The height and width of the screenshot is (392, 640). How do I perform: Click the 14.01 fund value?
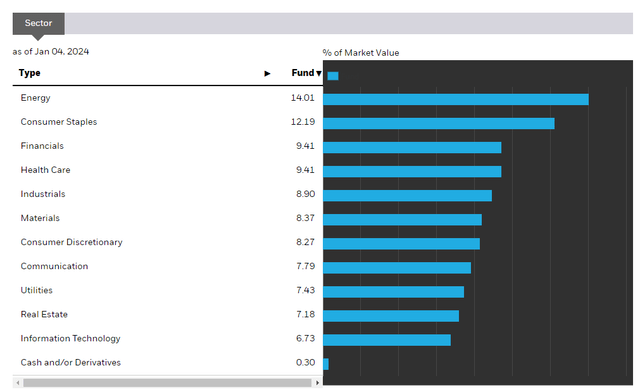(302, 98)
